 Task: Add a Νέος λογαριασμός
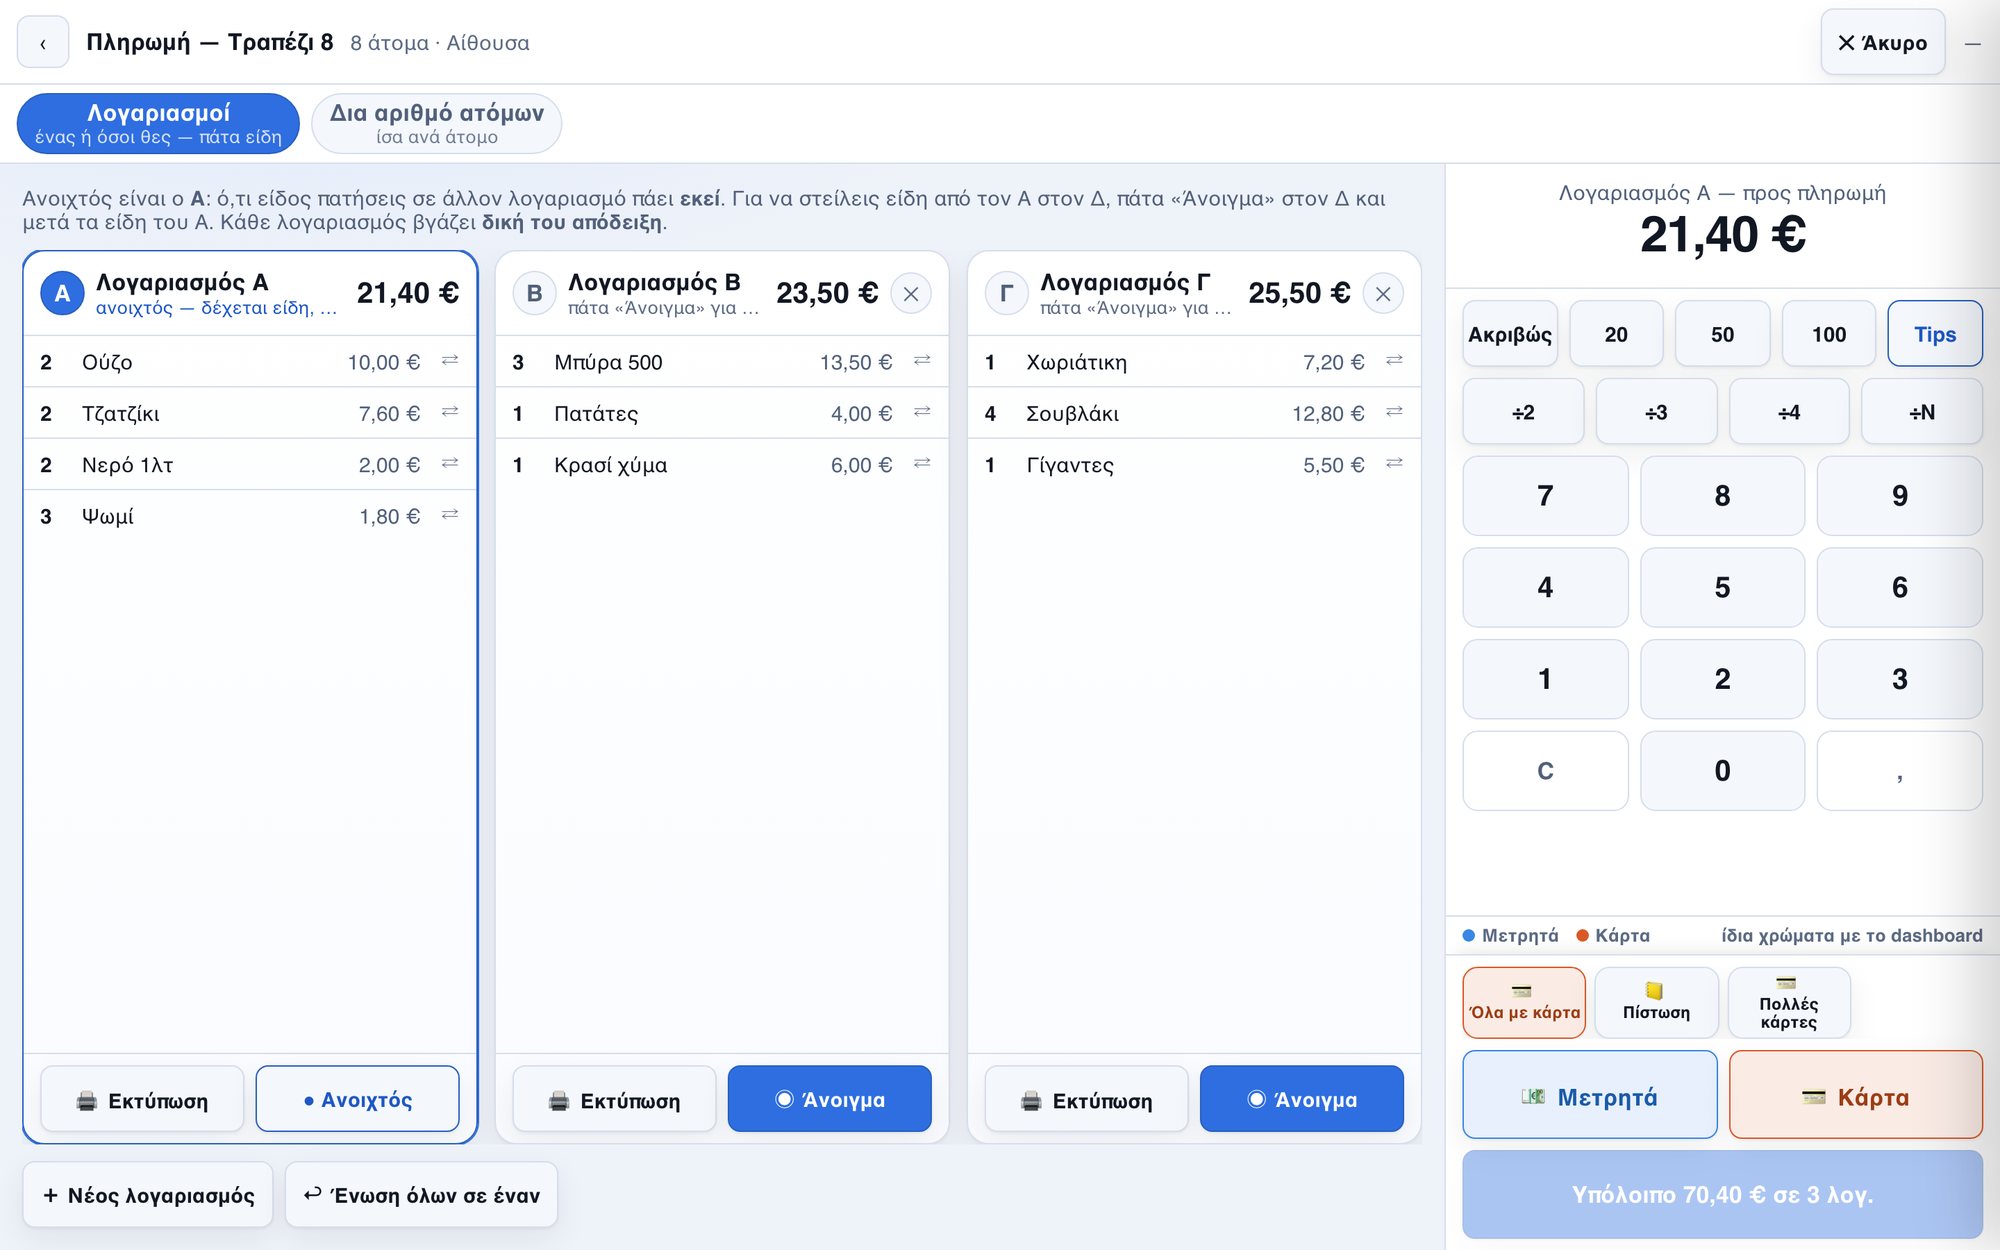point(148,1195)
